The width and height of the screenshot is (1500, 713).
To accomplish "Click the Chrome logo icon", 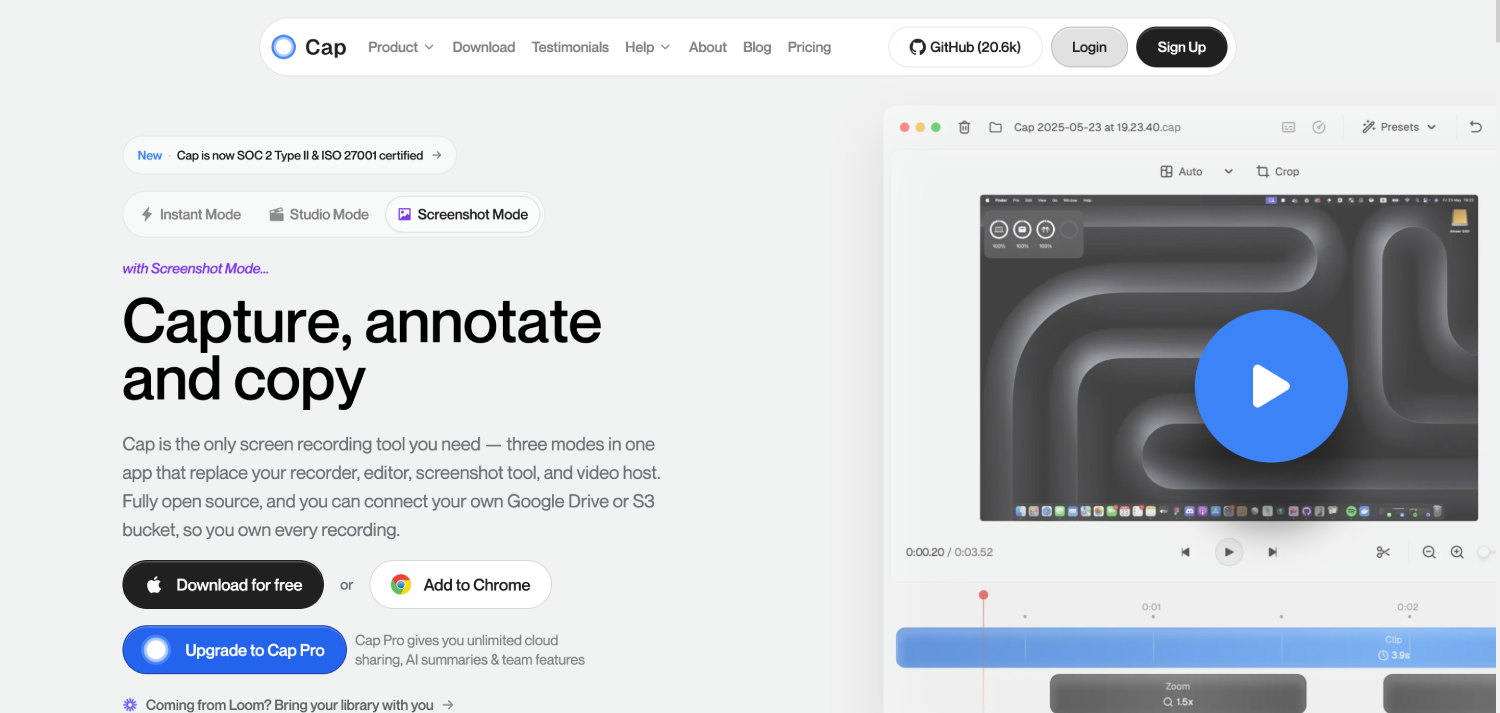I will tap(401, 585).
